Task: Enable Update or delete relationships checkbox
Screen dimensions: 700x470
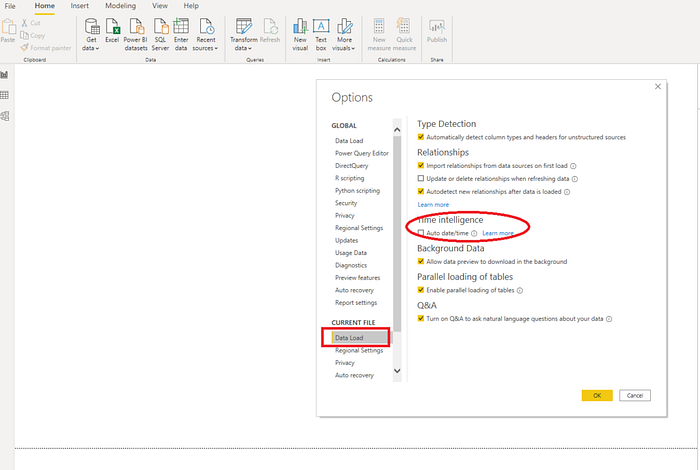Action: [421, 179]
